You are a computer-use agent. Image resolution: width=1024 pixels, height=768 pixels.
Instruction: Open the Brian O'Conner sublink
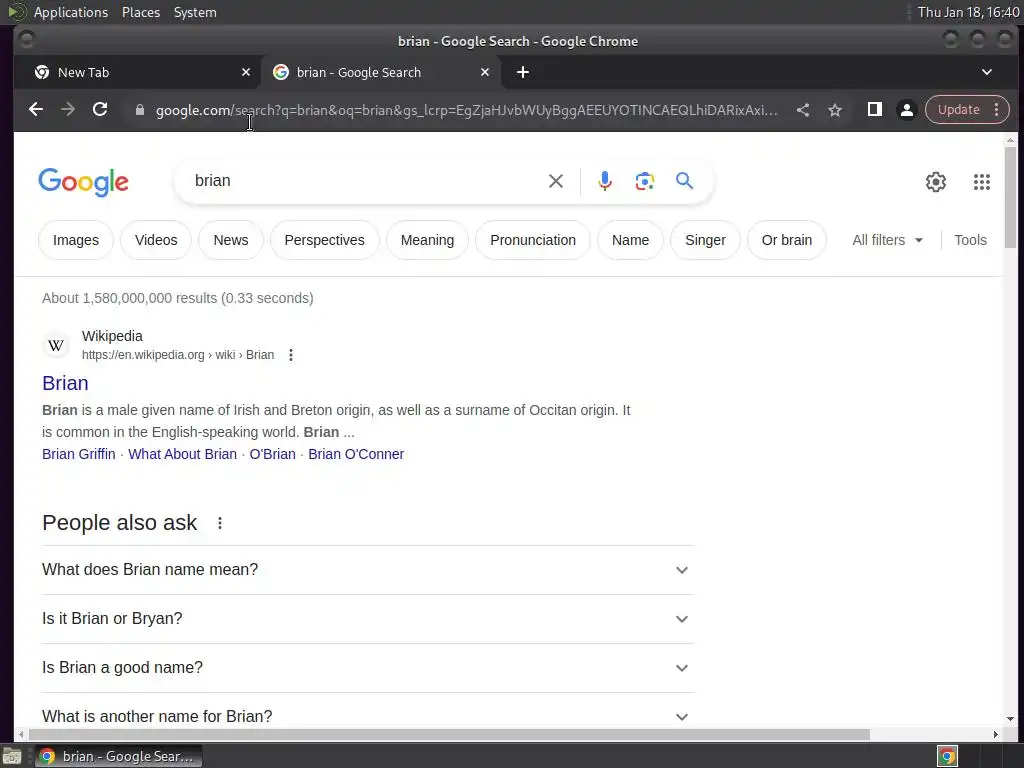coord(356,454)
